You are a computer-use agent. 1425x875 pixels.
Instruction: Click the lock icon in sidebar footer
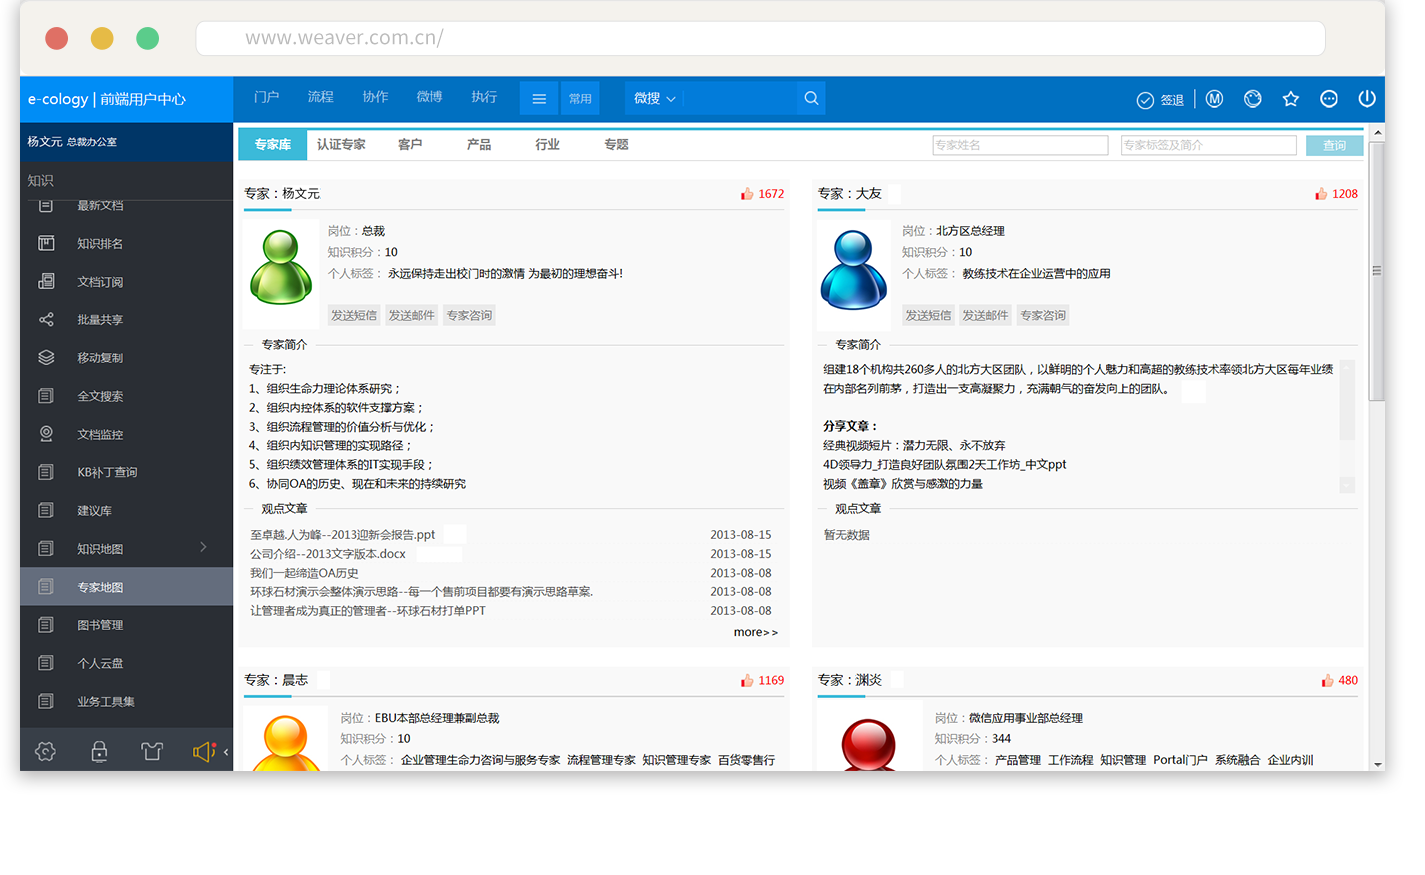(99, 752)
